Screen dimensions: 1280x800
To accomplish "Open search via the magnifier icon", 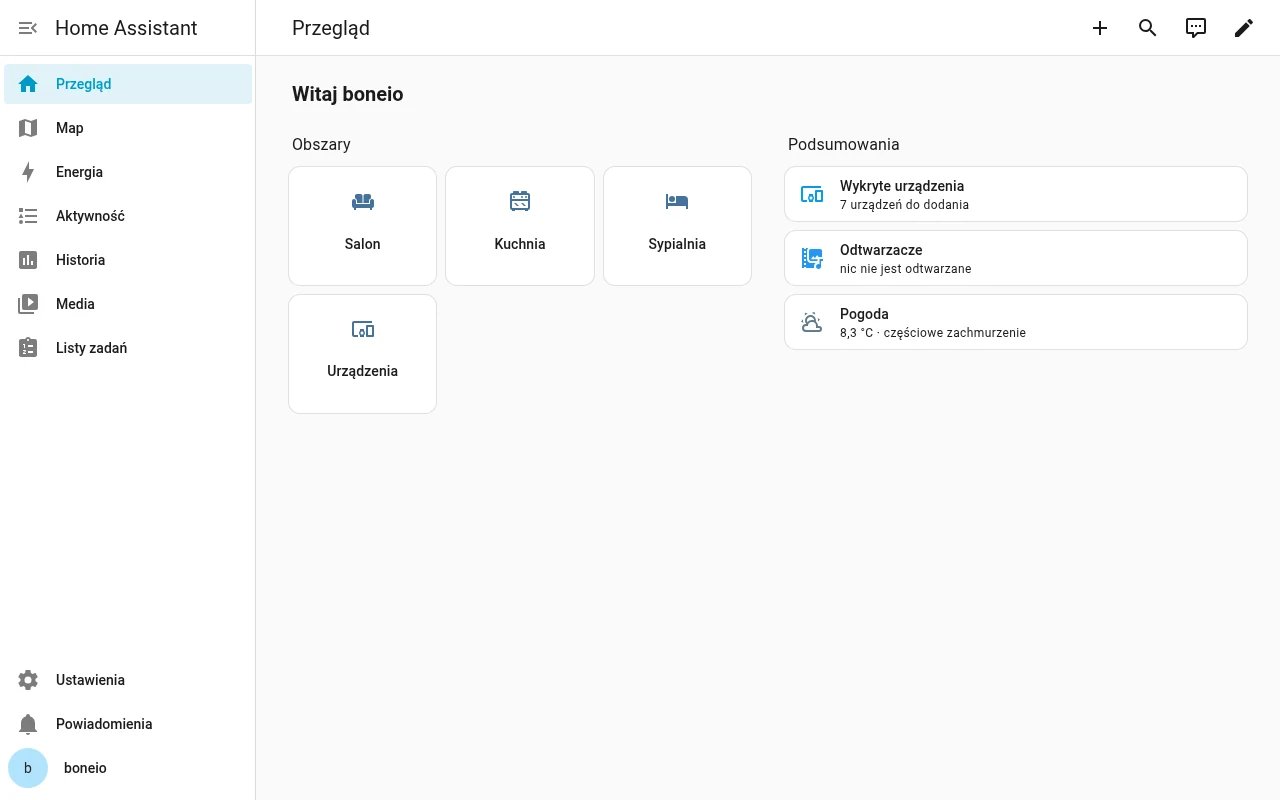I will coord(1148,28).
